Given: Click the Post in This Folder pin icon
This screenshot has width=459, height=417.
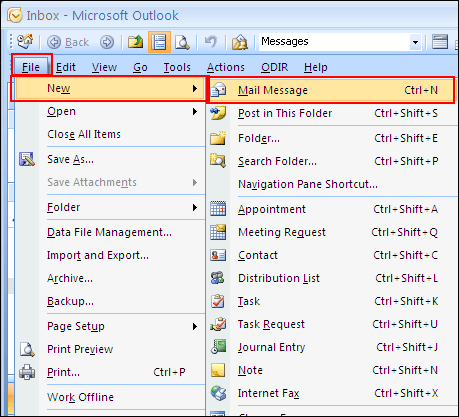Looking at the screenshot, I should [218, 113].
